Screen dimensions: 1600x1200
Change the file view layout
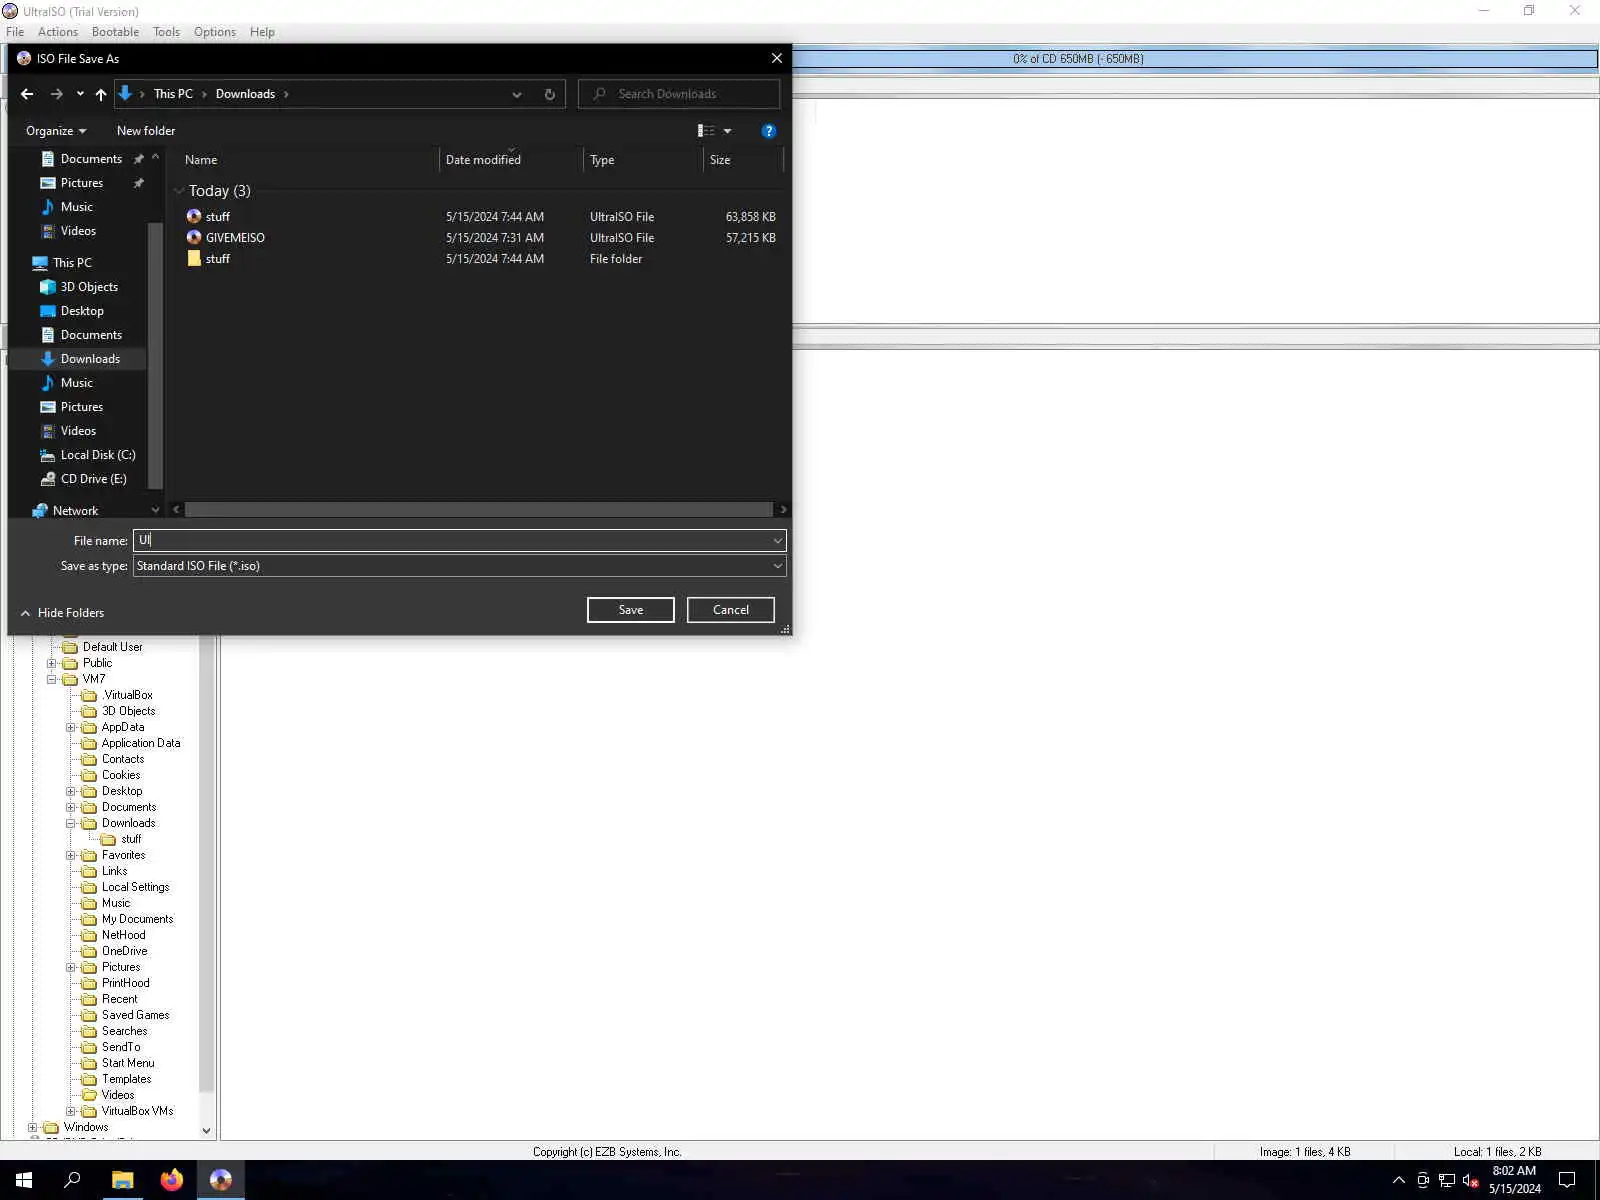pyautogui.click(x=706, y=131)
